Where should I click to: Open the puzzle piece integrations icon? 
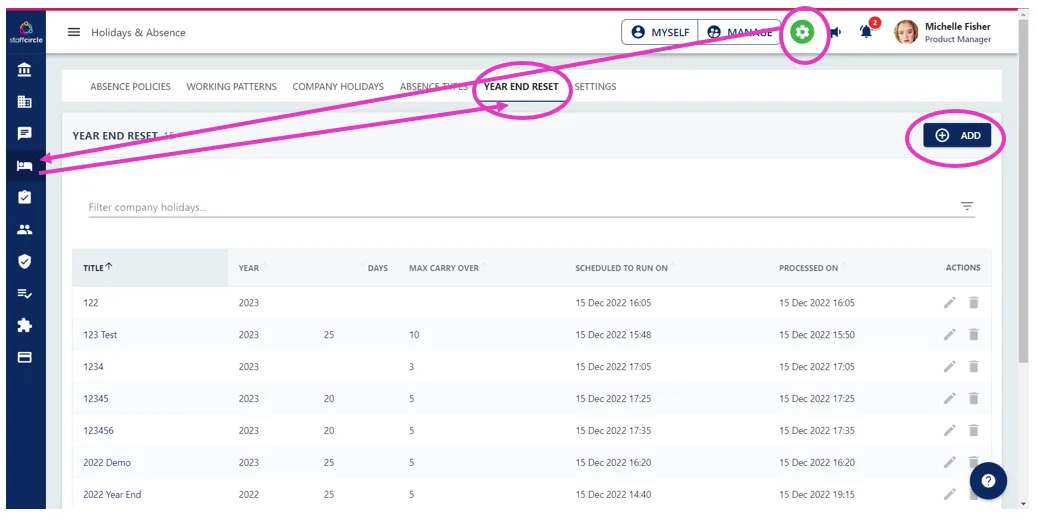coord(24,325)
